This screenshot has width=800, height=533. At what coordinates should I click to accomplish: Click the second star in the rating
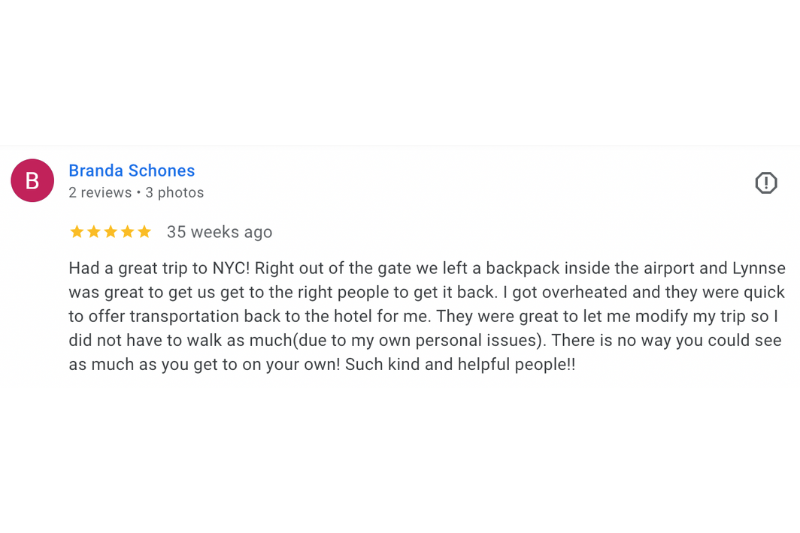pyautogui.click(x=94, y=232)
